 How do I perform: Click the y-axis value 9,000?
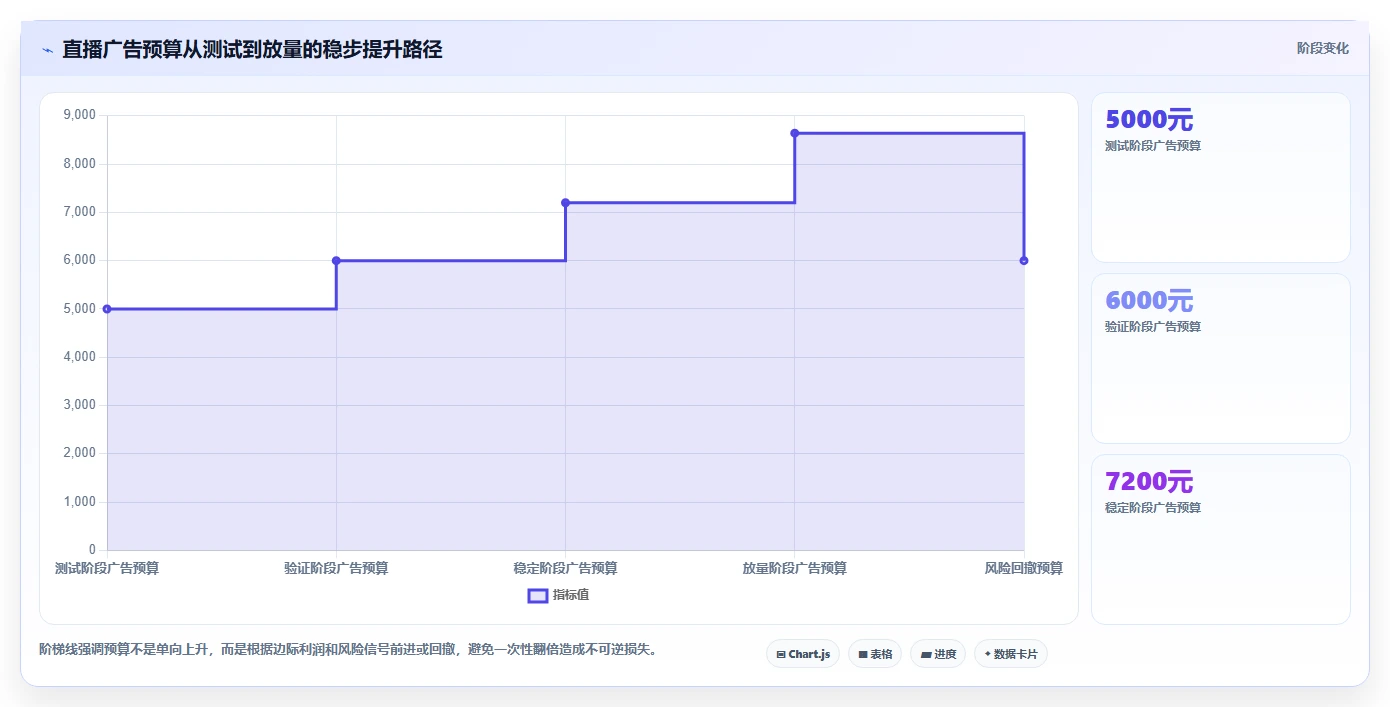click(79, 115)
